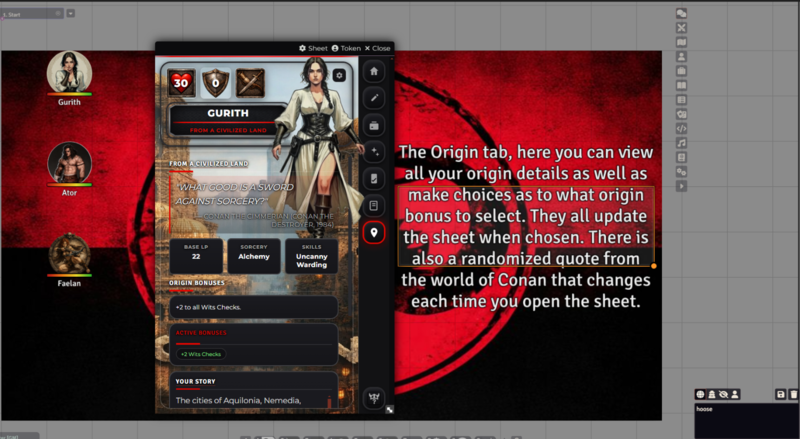Screen dimensions: 800x439
Task: Click the heart life points badge
Action: pyautogui.click(x=181, y=83)
